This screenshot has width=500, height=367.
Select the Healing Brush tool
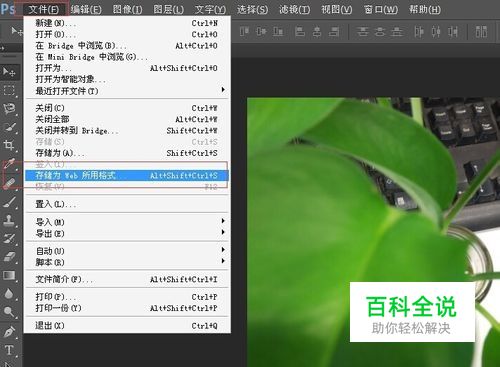(x=9, y=183)
